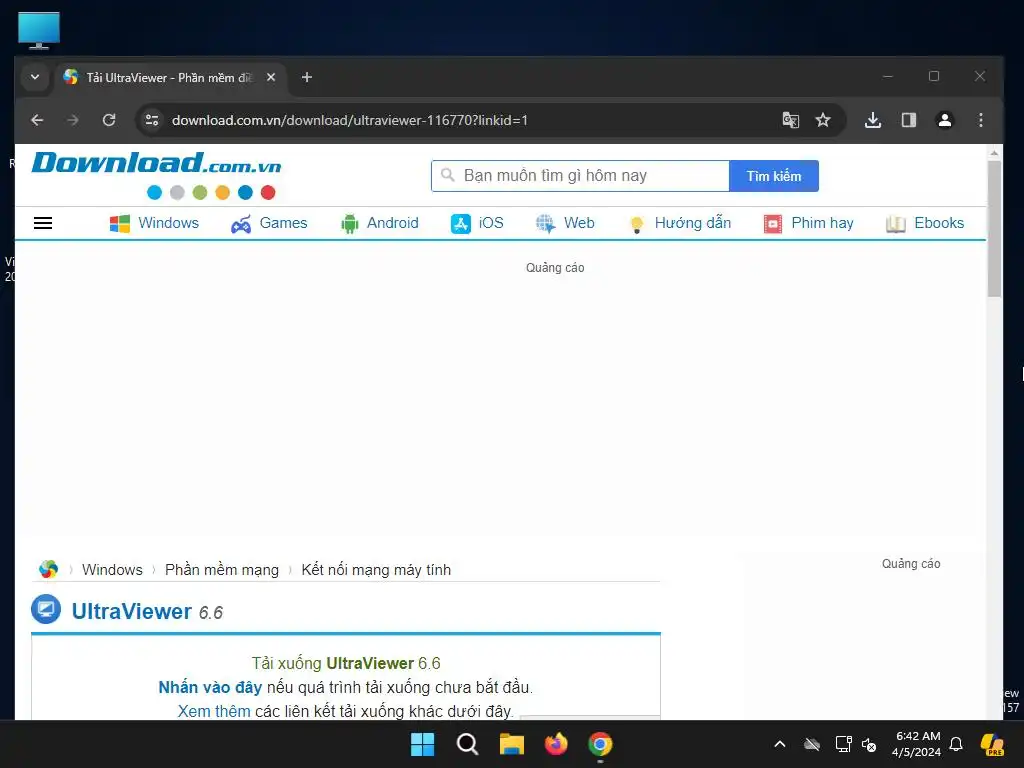Open Chrome three-dot menu
The height and width of the screenshot is (768, 1024).
(980, 120)
